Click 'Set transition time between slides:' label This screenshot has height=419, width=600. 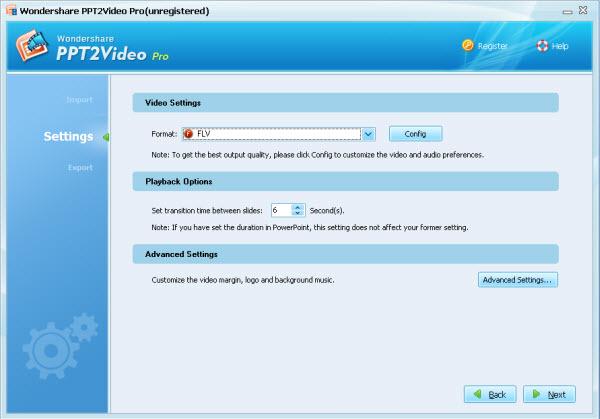[207, 211]
